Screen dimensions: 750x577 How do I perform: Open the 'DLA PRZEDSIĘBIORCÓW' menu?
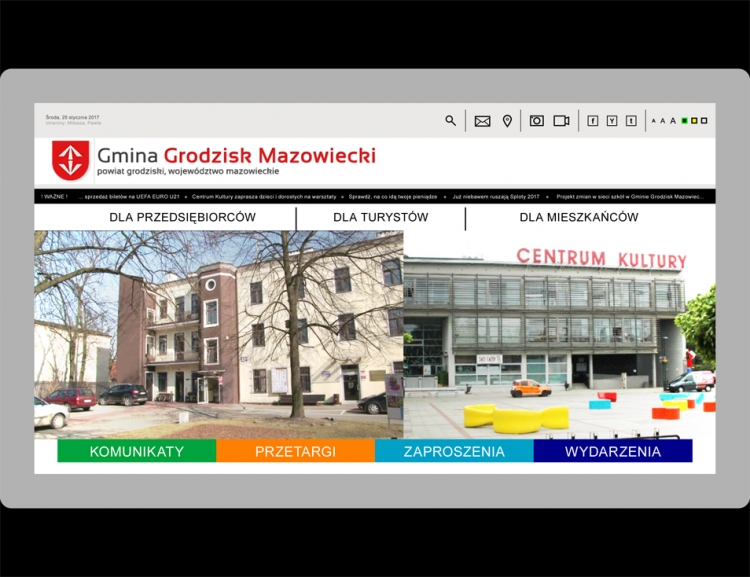182,217
